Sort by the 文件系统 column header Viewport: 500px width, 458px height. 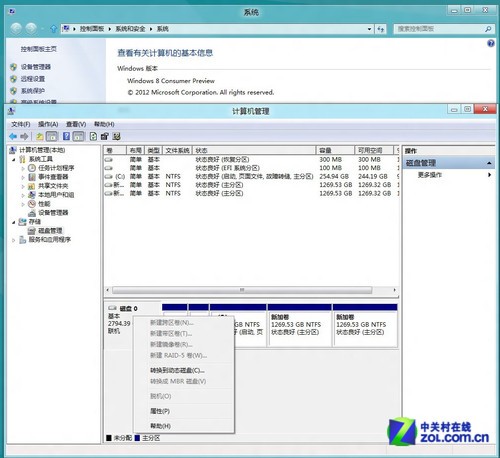(177, 150)
